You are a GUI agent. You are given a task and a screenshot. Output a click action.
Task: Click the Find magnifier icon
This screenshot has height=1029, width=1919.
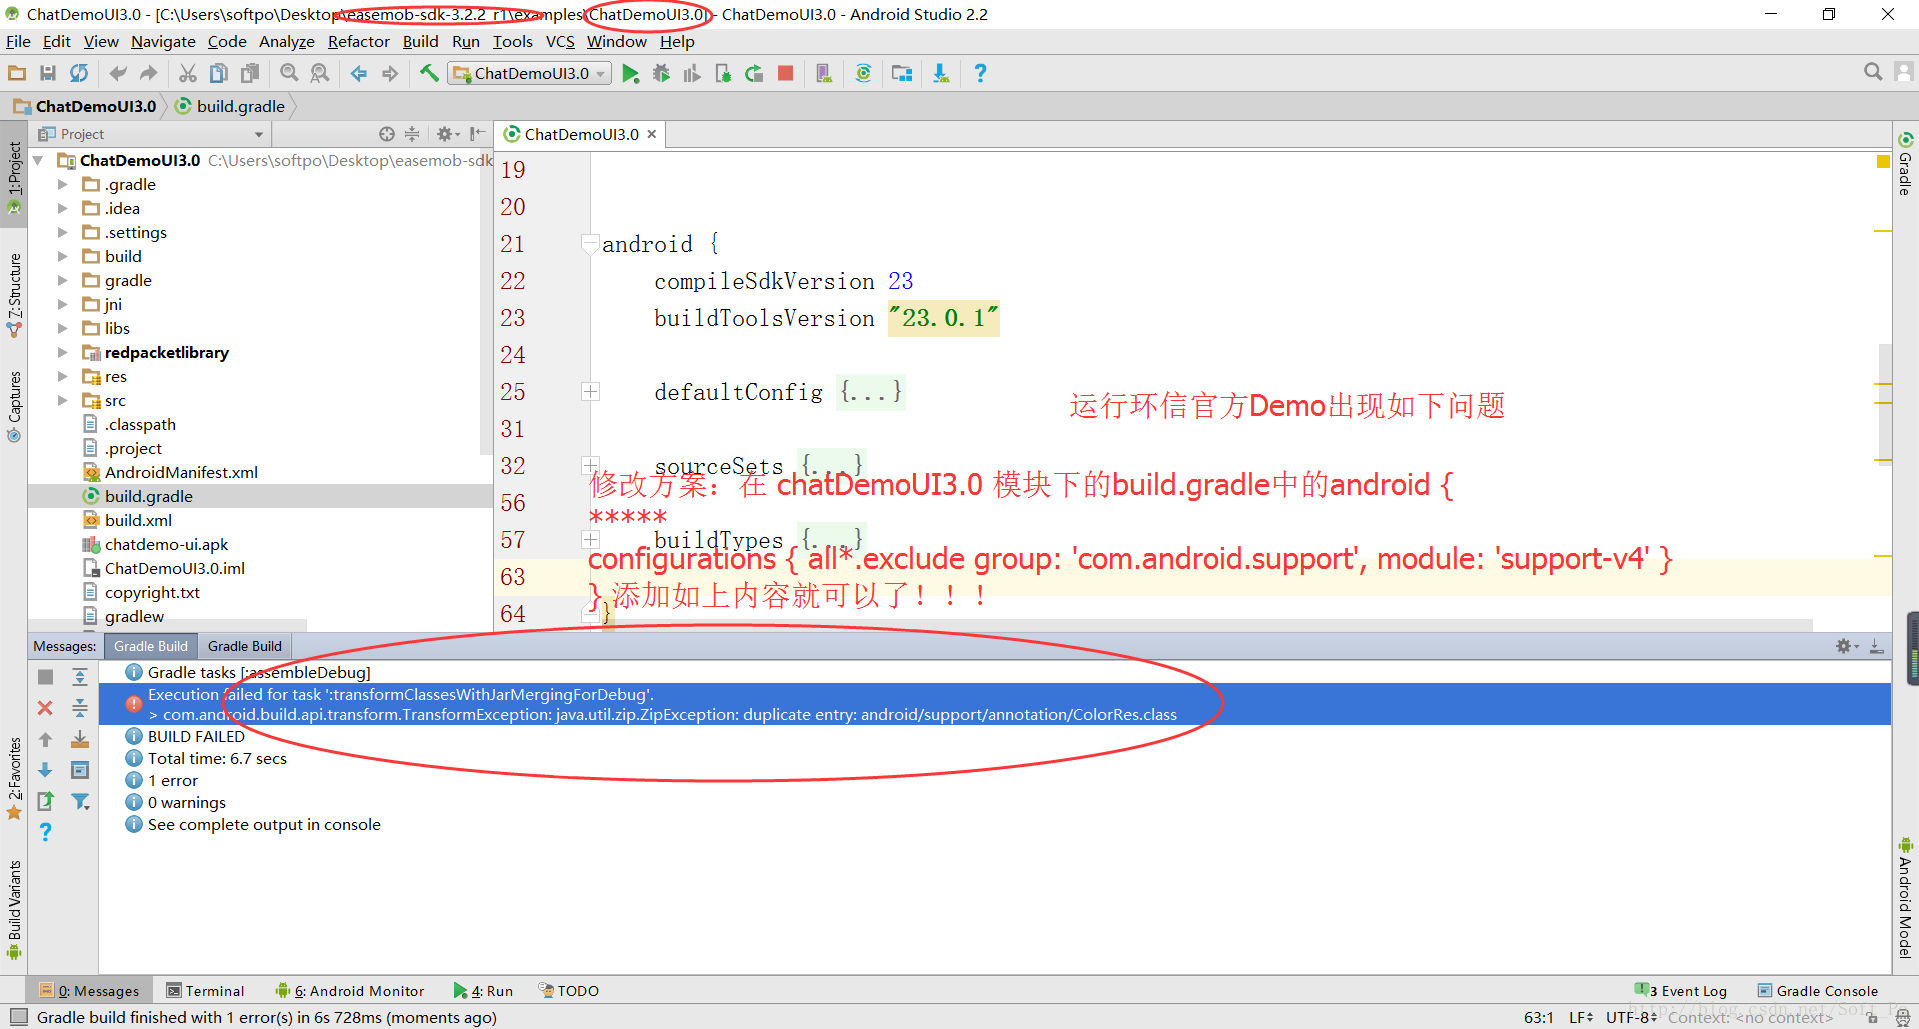pyautogui.click(x=289, y=73)
